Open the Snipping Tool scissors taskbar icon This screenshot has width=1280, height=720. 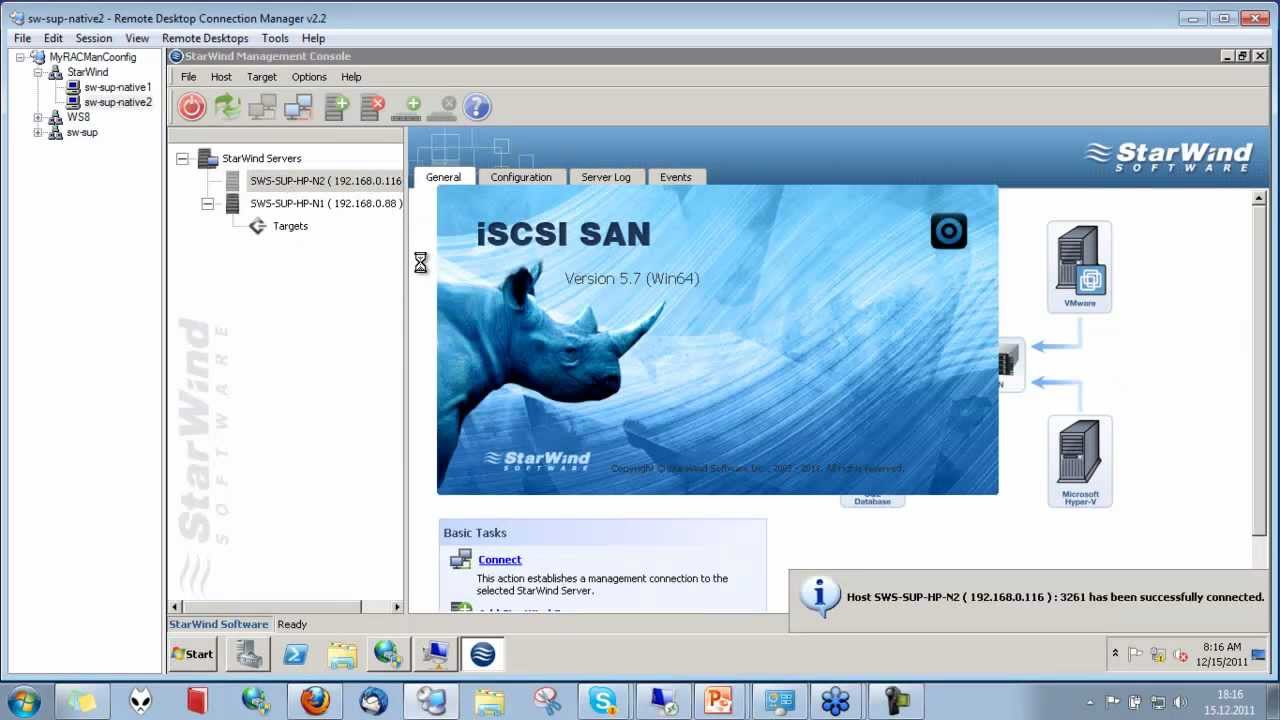(x=547, y=701)
